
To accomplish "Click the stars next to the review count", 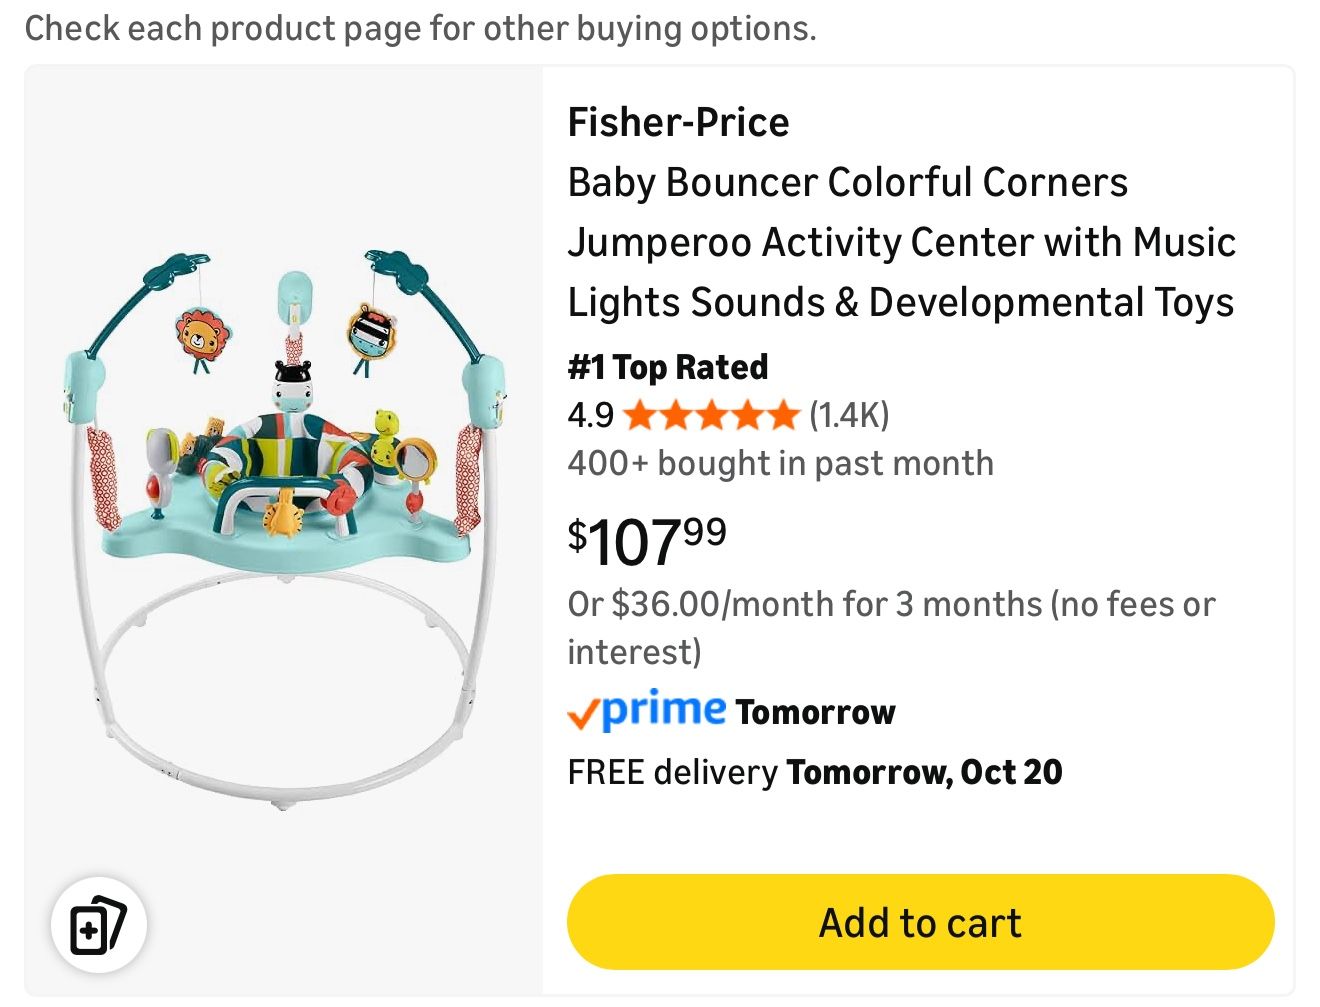I will [x=710, y=414].
